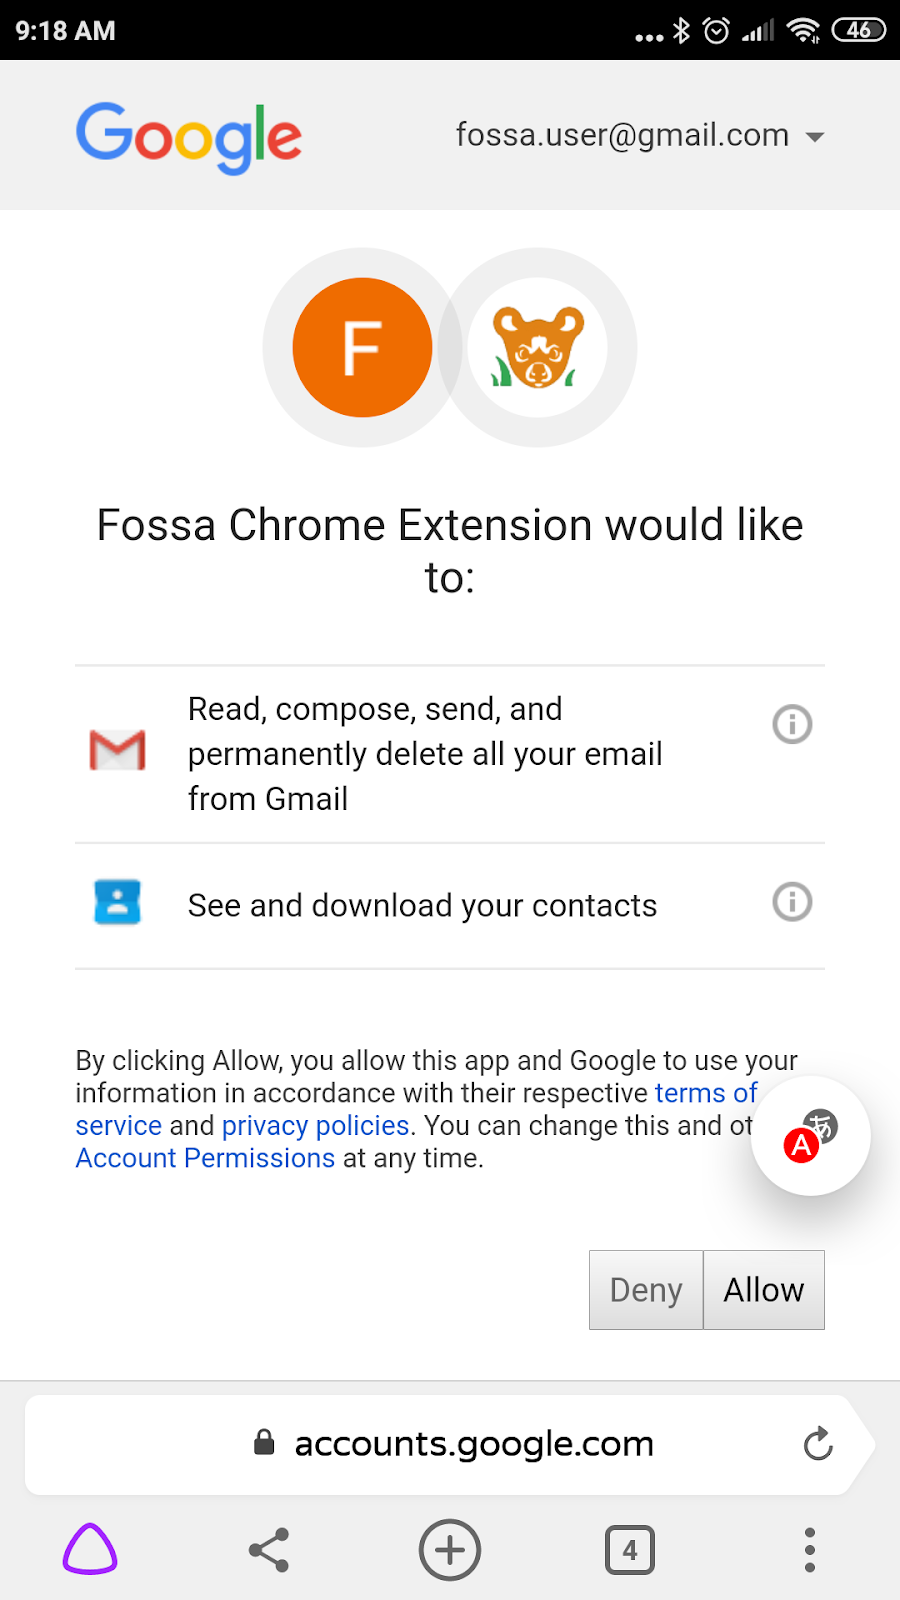Click the Deny button
This screenshot has height=1600, width=900.
(x=646, y=1290)
